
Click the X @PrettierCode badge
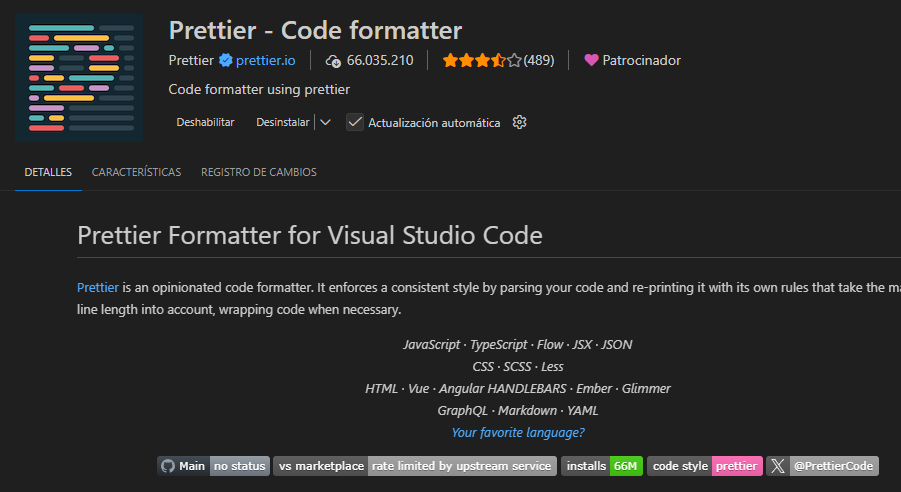(823, 466)
